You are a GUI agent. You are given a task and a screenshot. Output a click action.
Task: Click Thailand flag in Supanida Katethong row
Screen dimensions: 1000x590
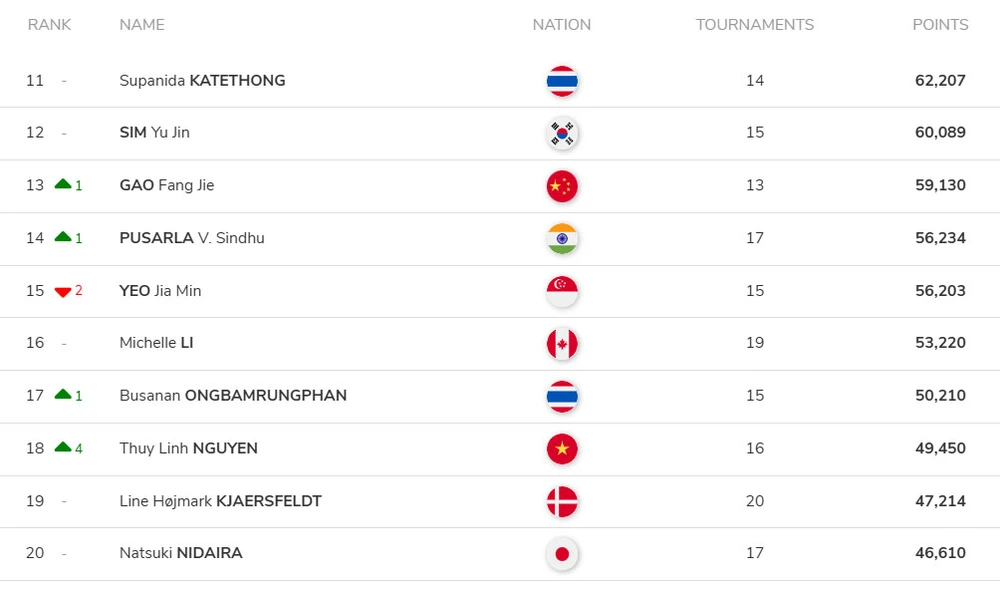(562, 81)
